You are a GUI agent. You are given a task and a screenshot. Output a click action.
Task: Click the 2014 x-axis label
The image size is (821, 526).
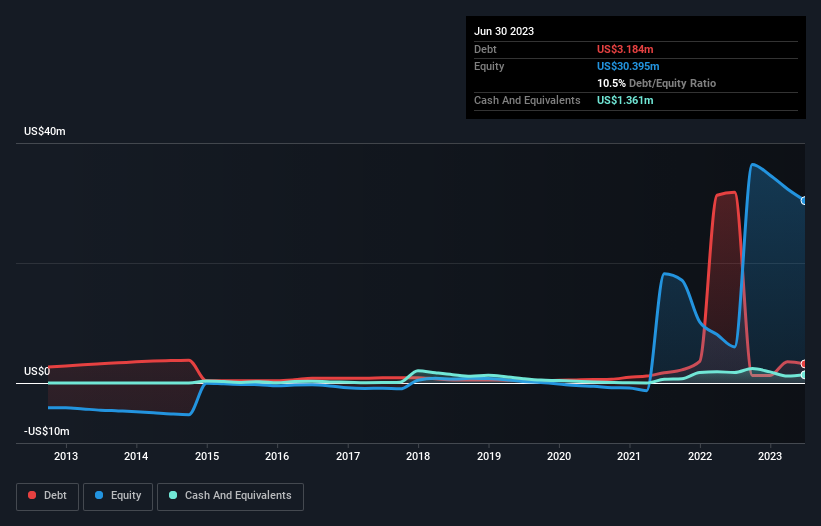(x=136, y=456)
